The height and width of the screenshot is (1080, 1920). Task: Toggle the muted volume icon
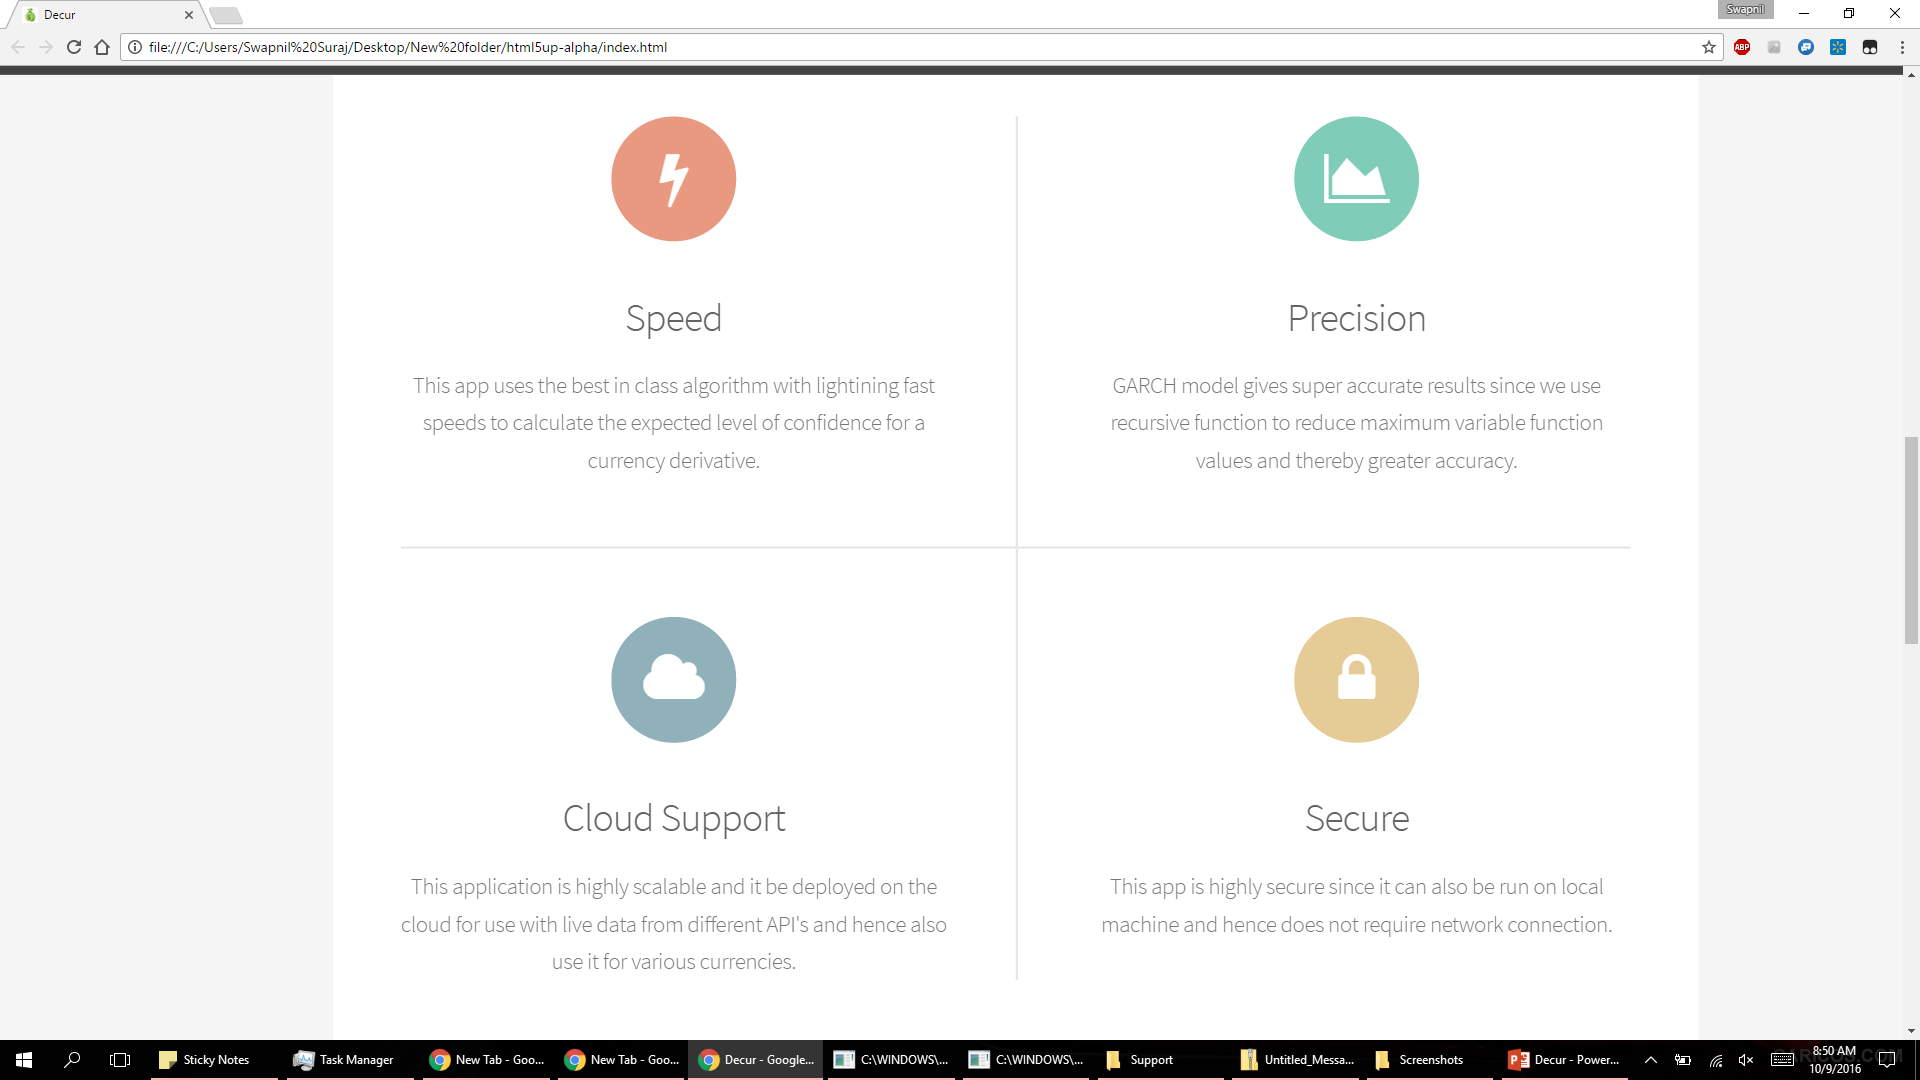pyautogui.click(x=1746, y=1060)
